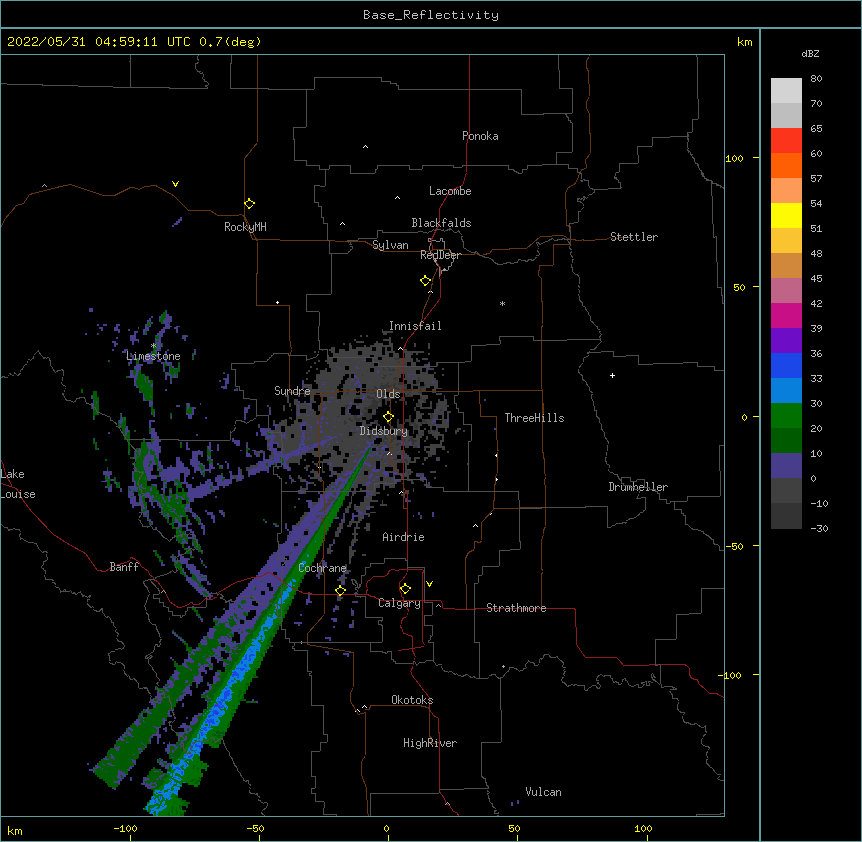
Task: Click the Vulcan label
Action: click(x=543, y=792)
